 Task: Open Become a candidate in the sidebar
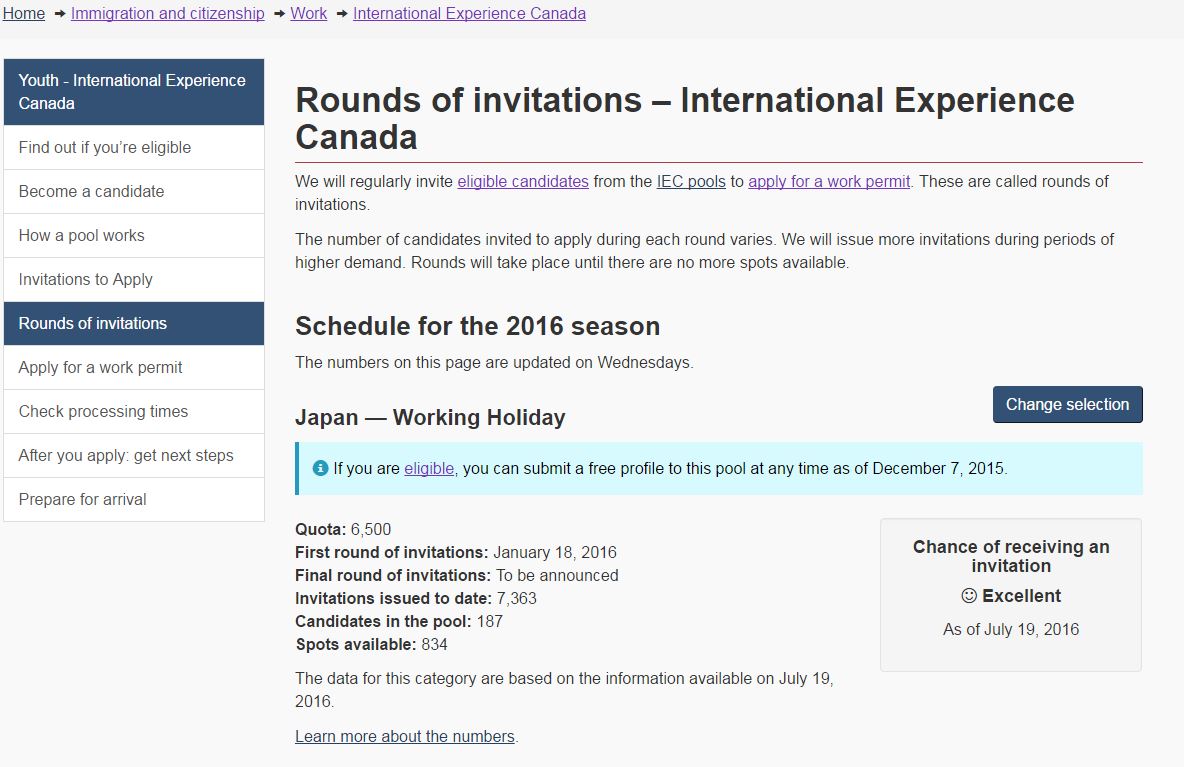coord(134,192)
